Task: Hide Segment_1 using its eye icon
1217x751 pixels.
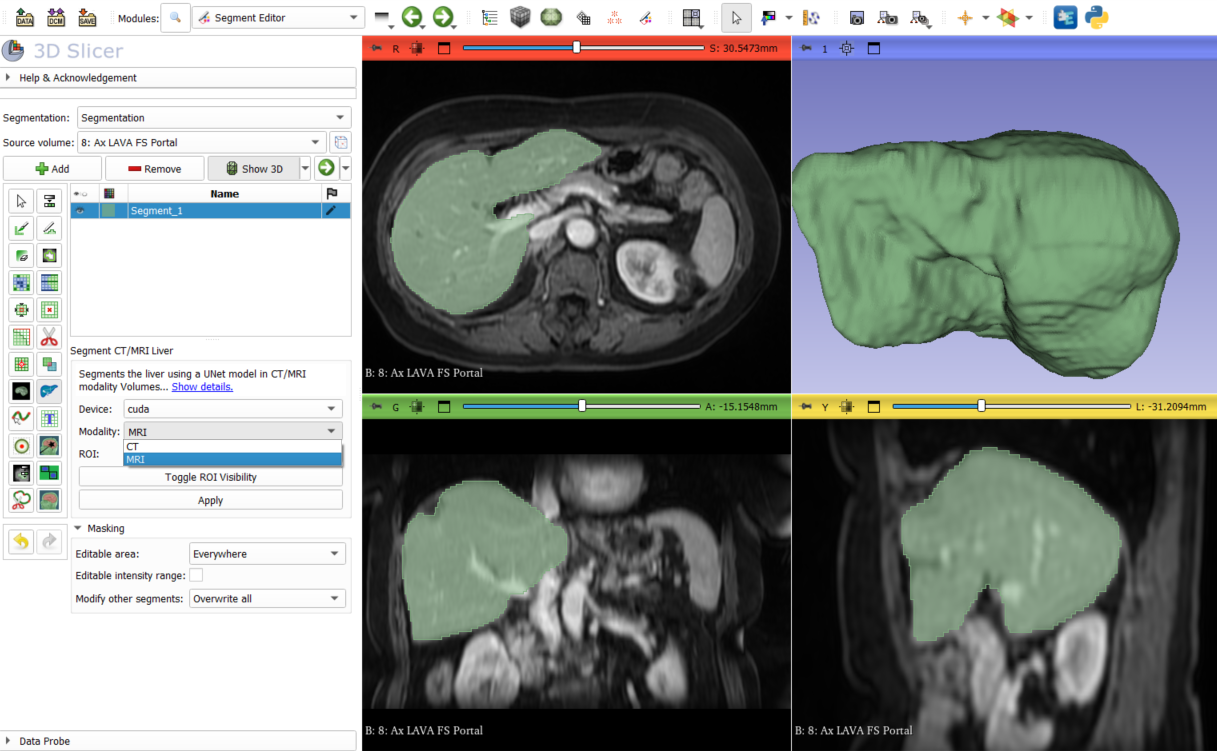Action: (81, 211)
